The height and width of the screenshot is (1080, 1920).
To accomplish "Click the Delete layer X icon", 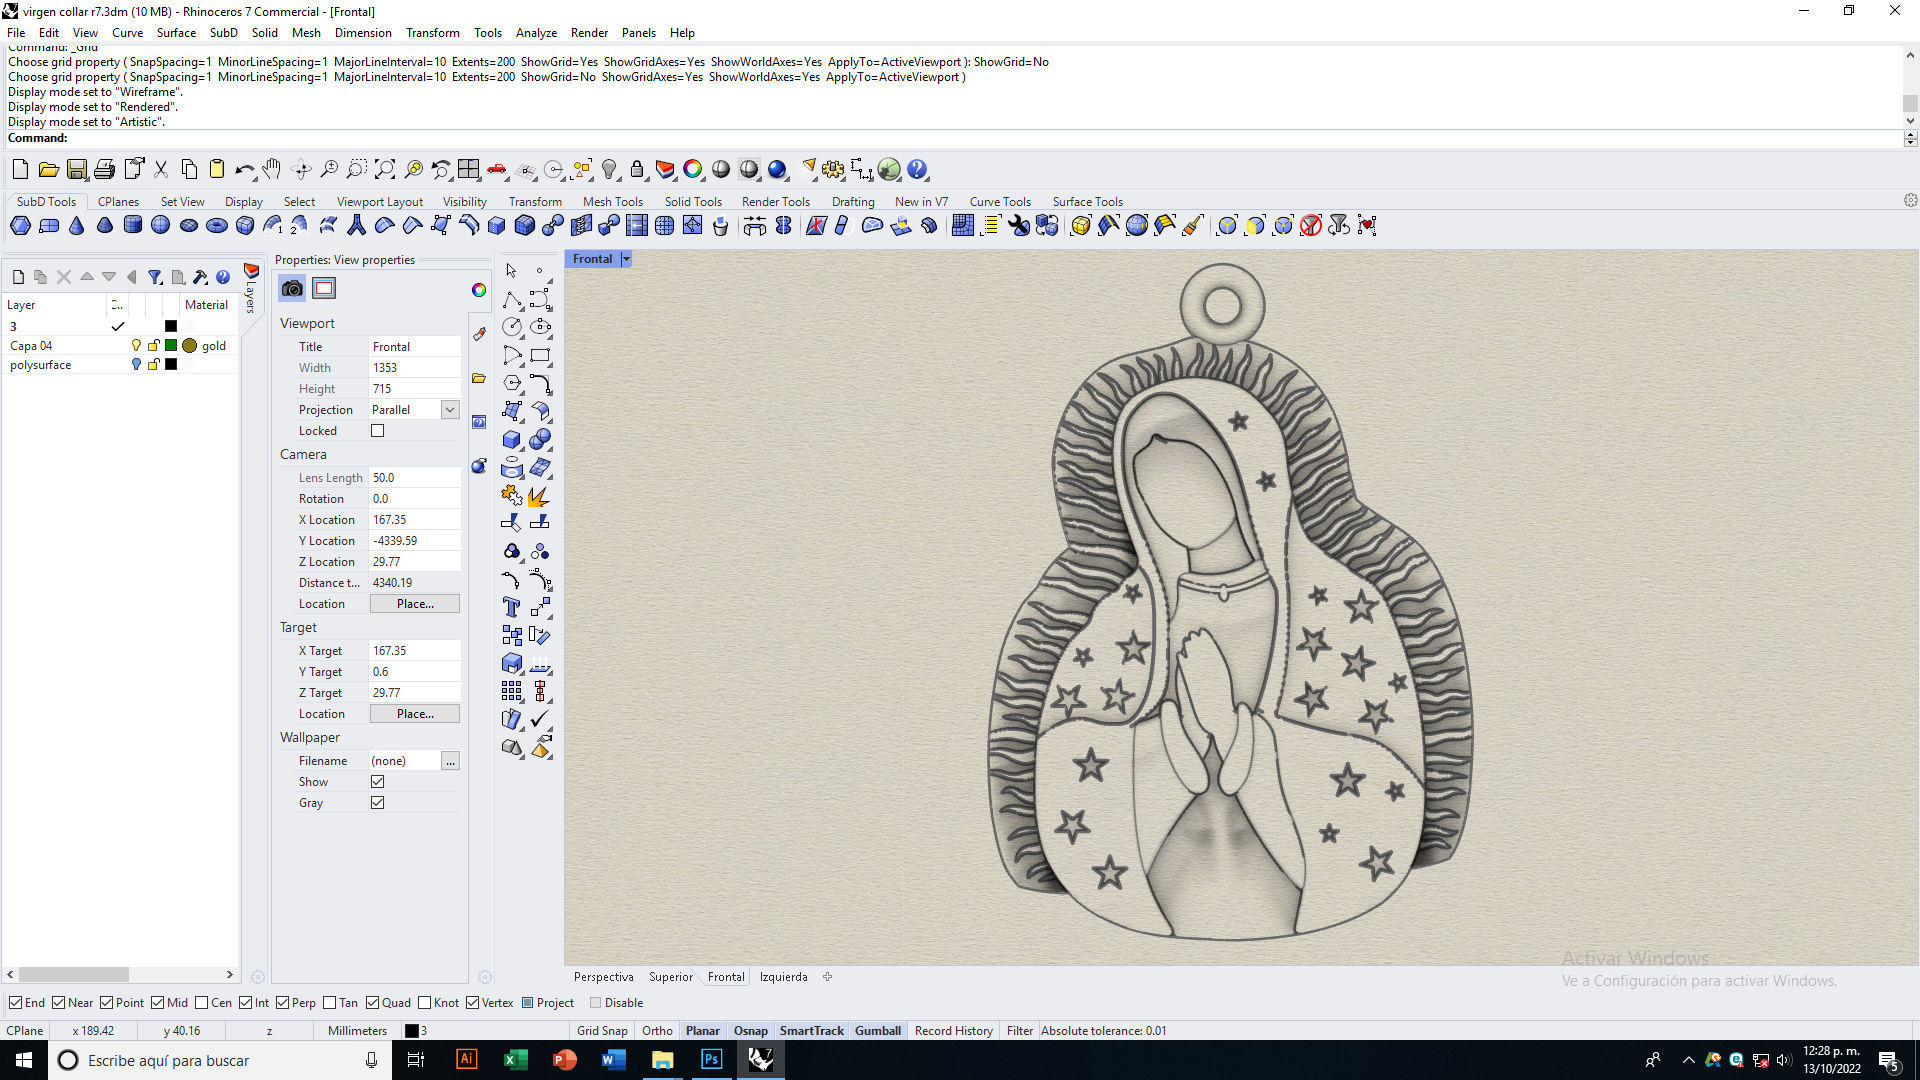I will pyautogui.click(x=64, y=277).
